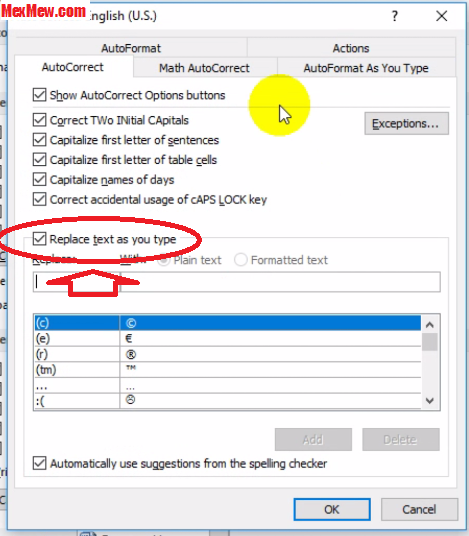The image size is (469, 536).
Task: Confirm the dialog with OK
Action: [332, 509]
